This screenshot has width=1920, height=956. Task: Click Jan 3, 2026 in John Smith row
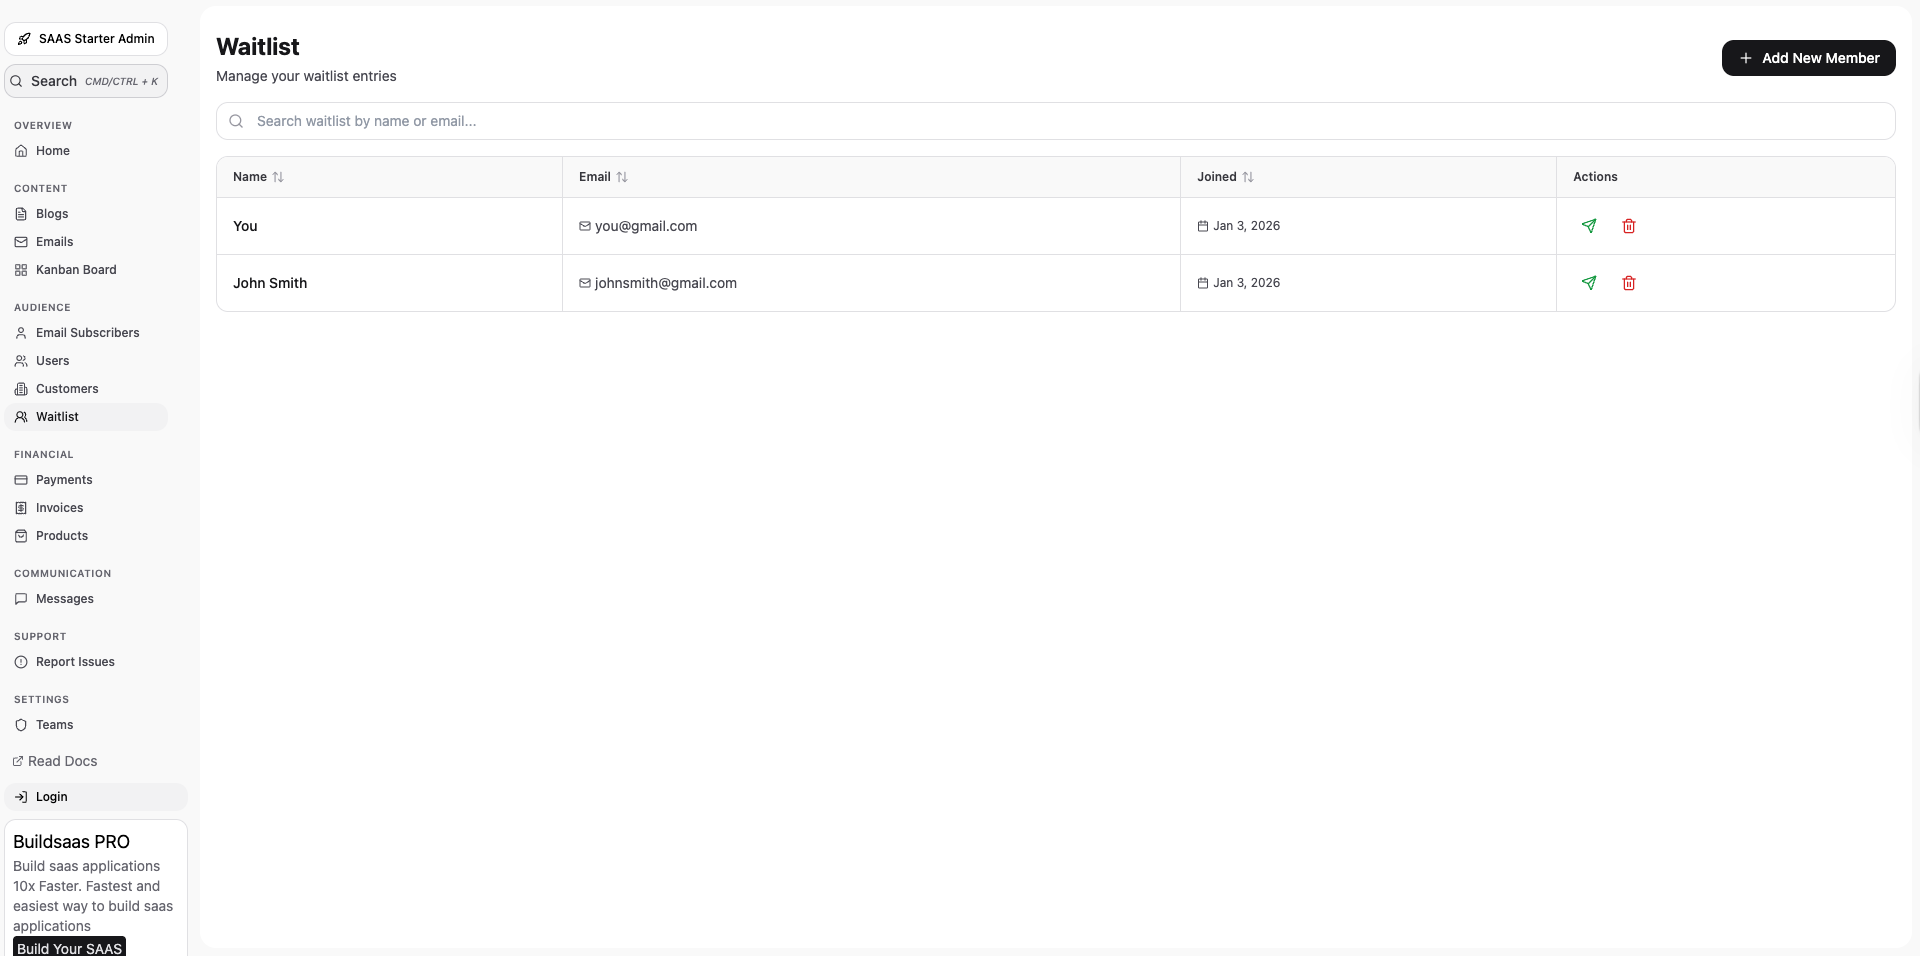point(1246,283)
